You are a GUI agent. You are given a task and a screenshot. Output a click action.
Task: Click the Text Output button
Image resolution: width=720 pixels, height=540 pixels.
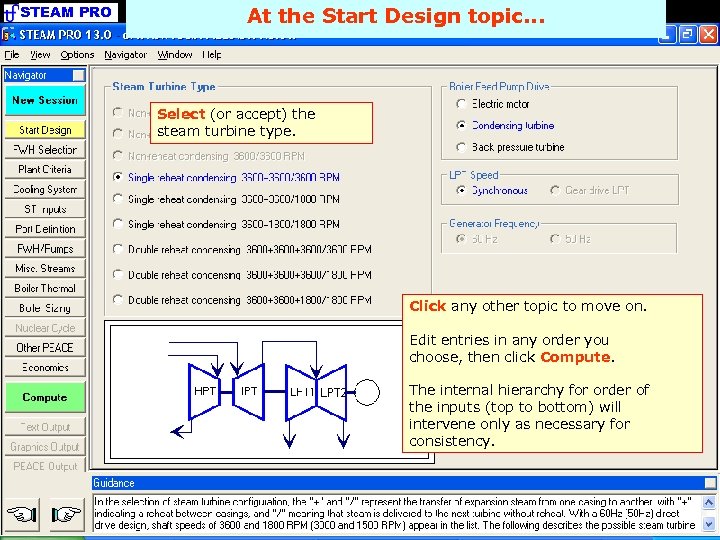45,427
